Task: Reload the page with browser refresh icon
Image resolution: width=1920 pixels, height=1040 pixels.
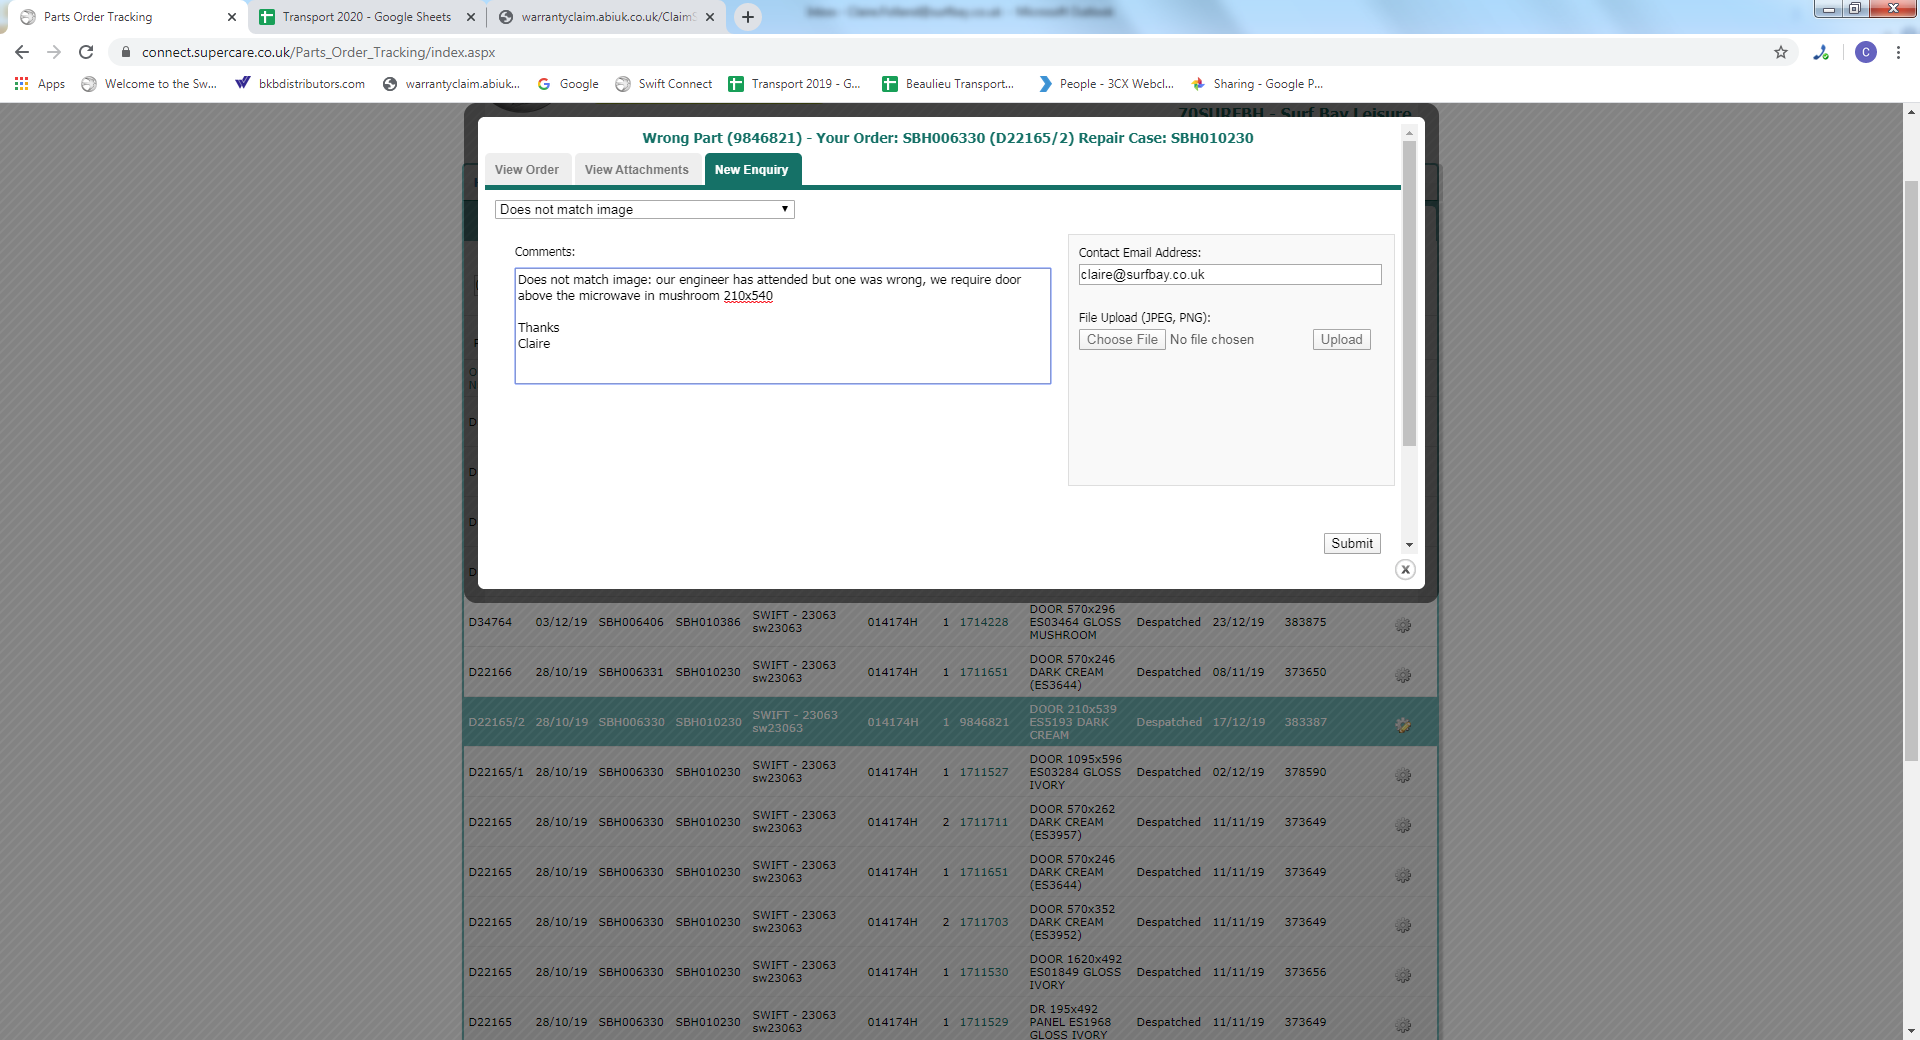Action: click(86, 52)
